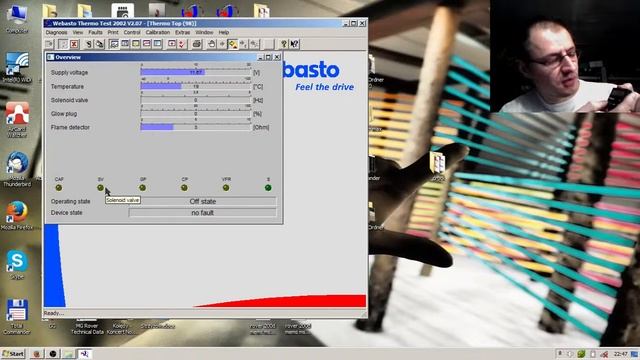The image size is (640, 360).
Task: Click the 'Ready...' status bar text
Action: (53, 313)
